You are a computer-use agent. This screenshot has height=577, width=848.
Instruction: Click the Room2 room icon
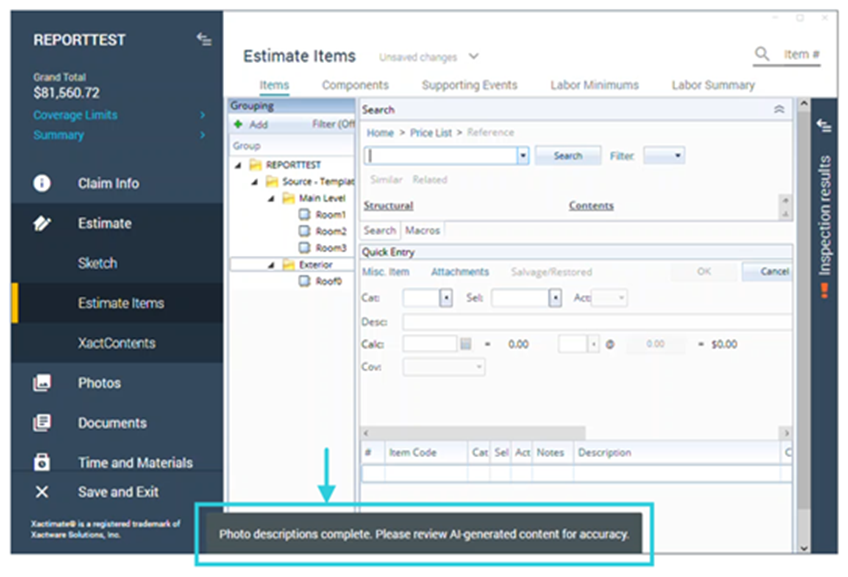[x=305, y=231]
